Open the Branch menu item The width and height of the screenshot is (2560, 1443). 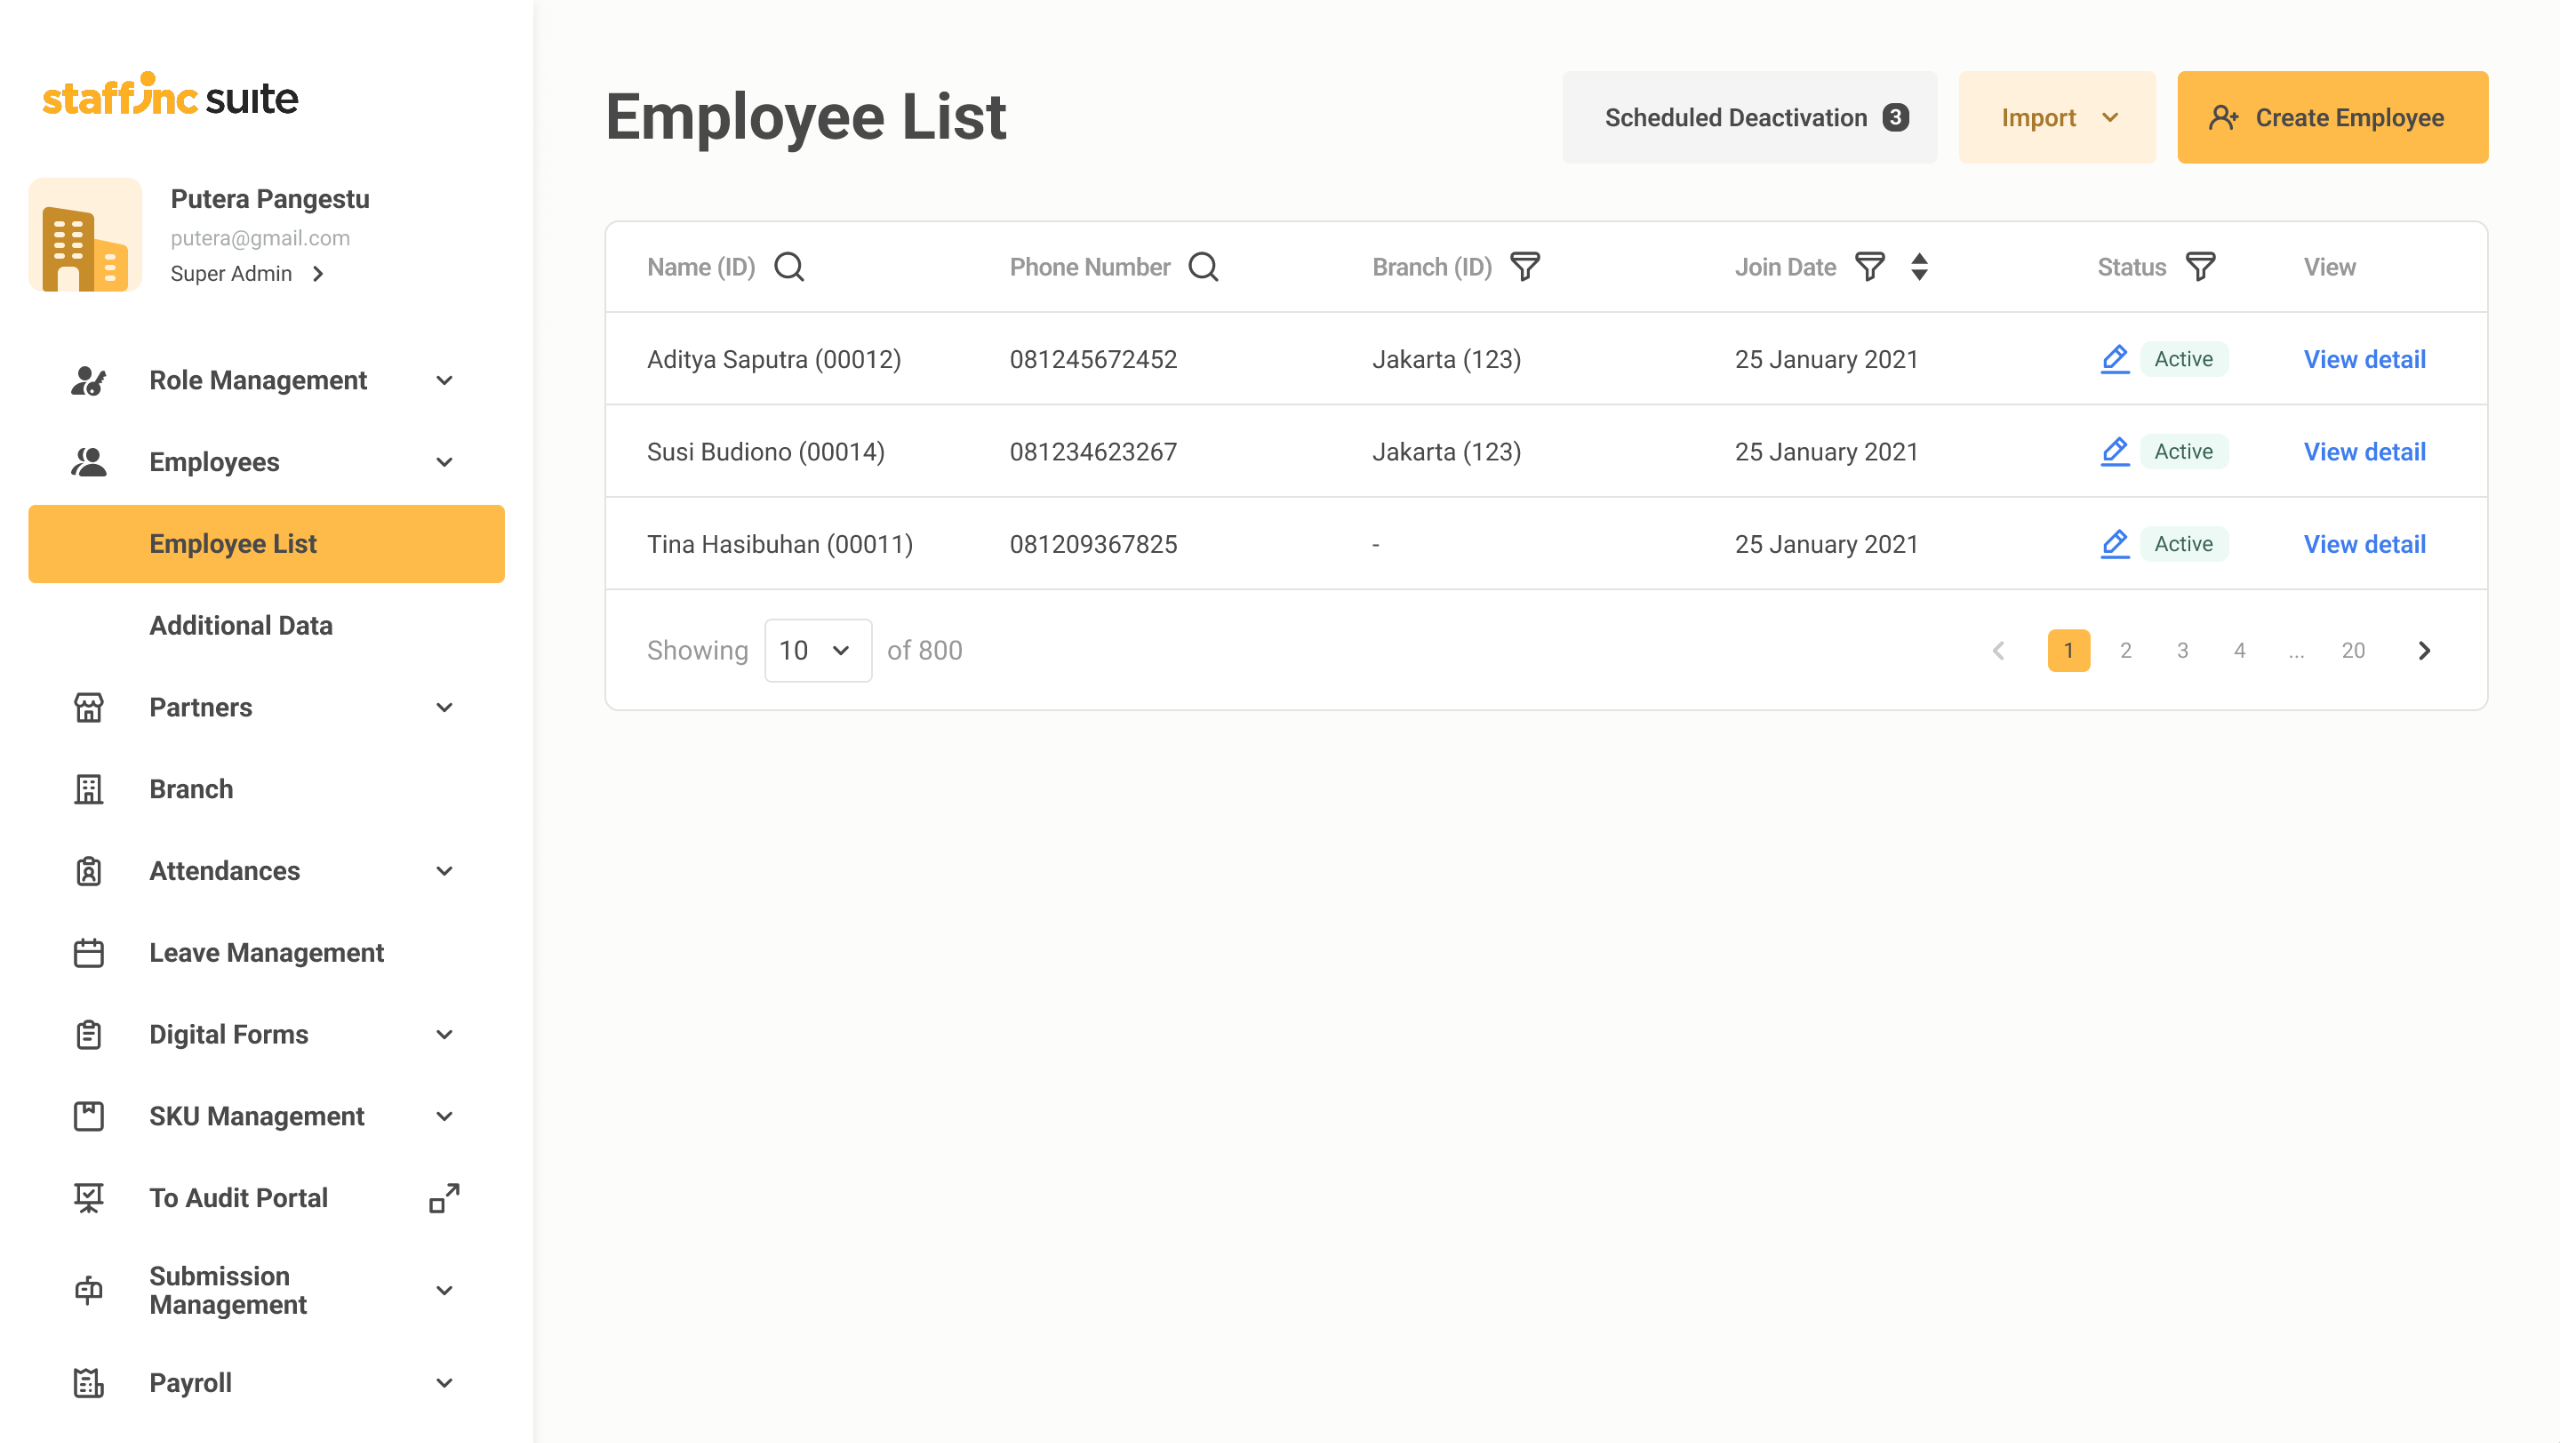pos(191,789)
